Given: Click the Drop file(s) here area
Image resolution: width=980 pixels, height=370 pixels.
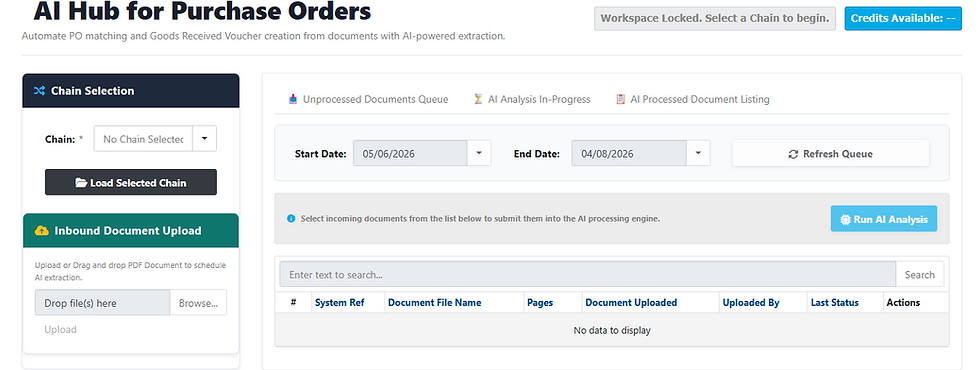Looking at the screenshot, I should 102,303.
